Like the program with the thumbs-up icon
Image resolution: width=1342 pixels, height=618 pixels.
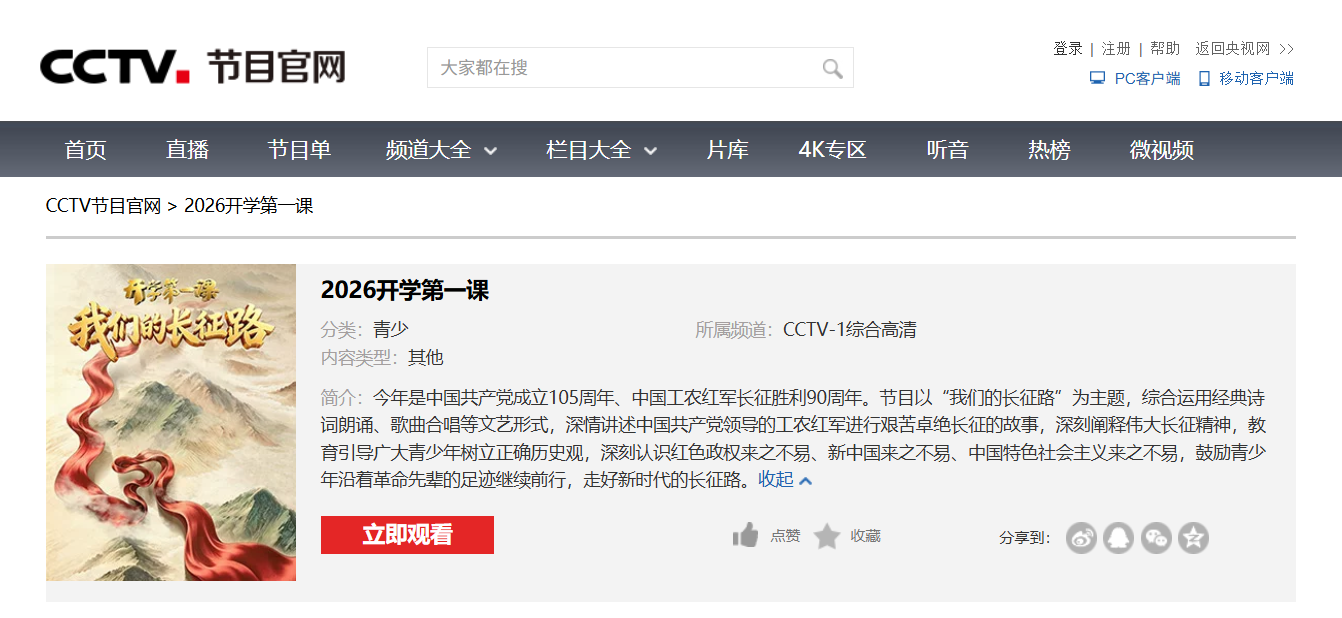click(745, 536)
